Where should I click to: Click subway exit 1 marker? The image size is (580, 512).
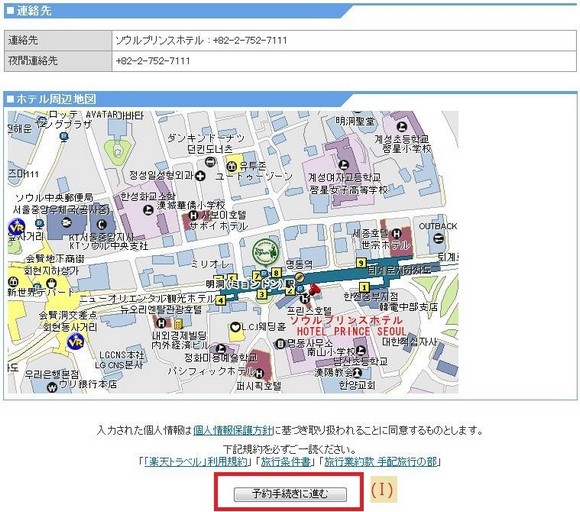[x=364, y=287]
